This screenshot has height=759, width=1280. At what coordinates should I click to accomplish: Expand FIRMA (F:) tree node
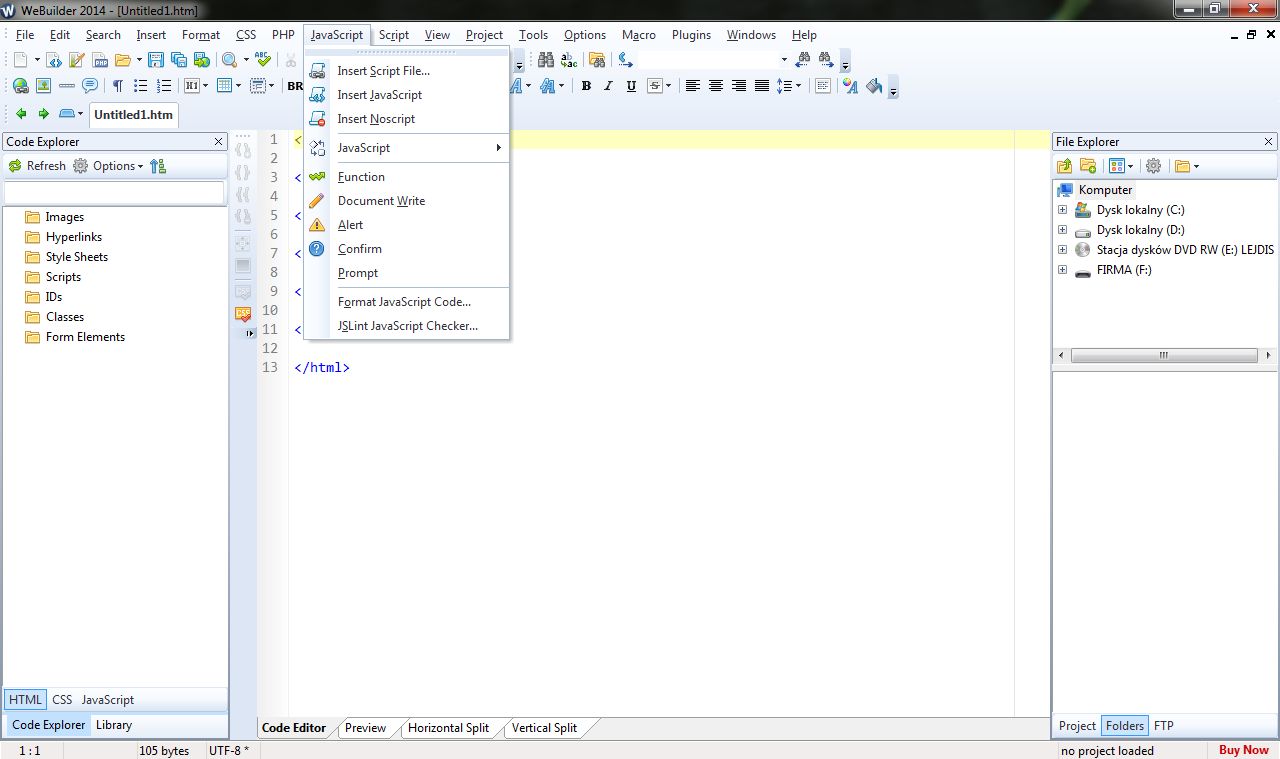coord(1062,270)
